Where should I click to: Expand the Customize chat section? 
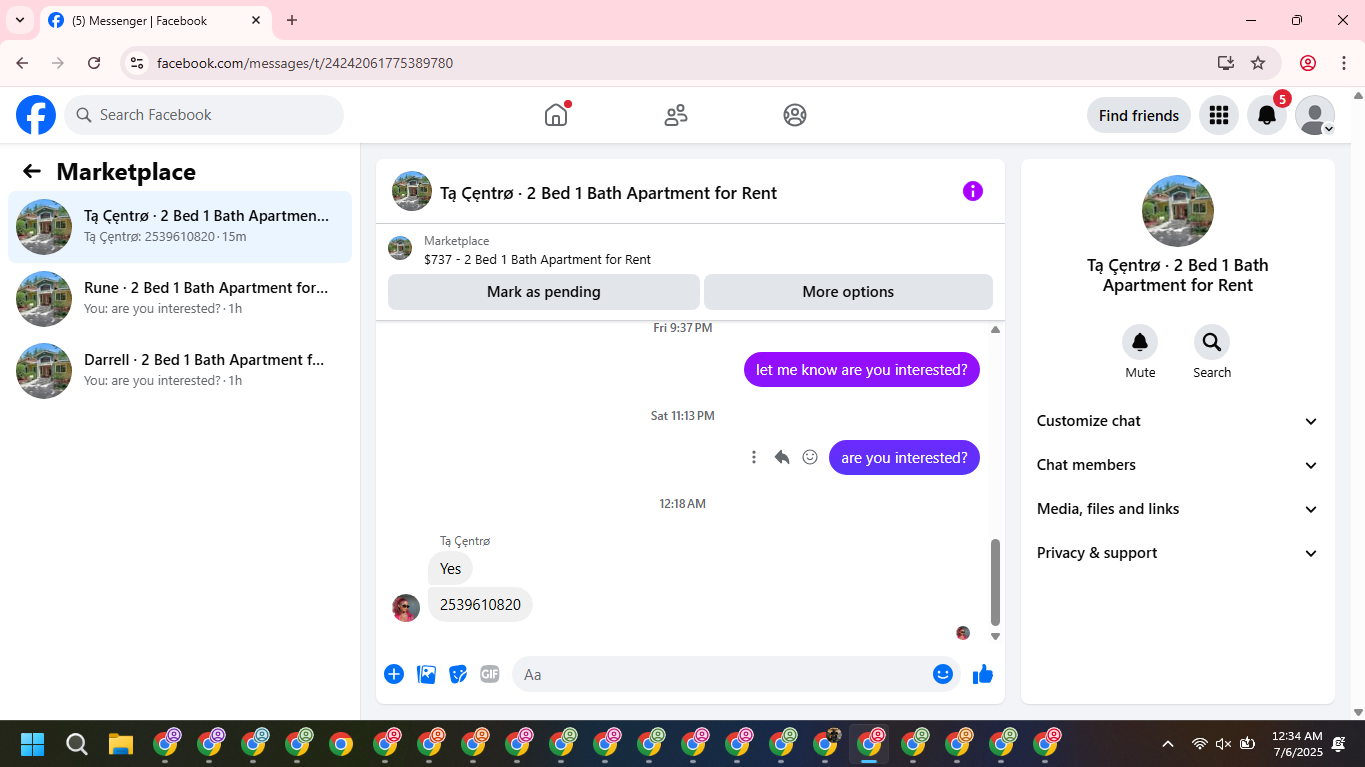1178,421
